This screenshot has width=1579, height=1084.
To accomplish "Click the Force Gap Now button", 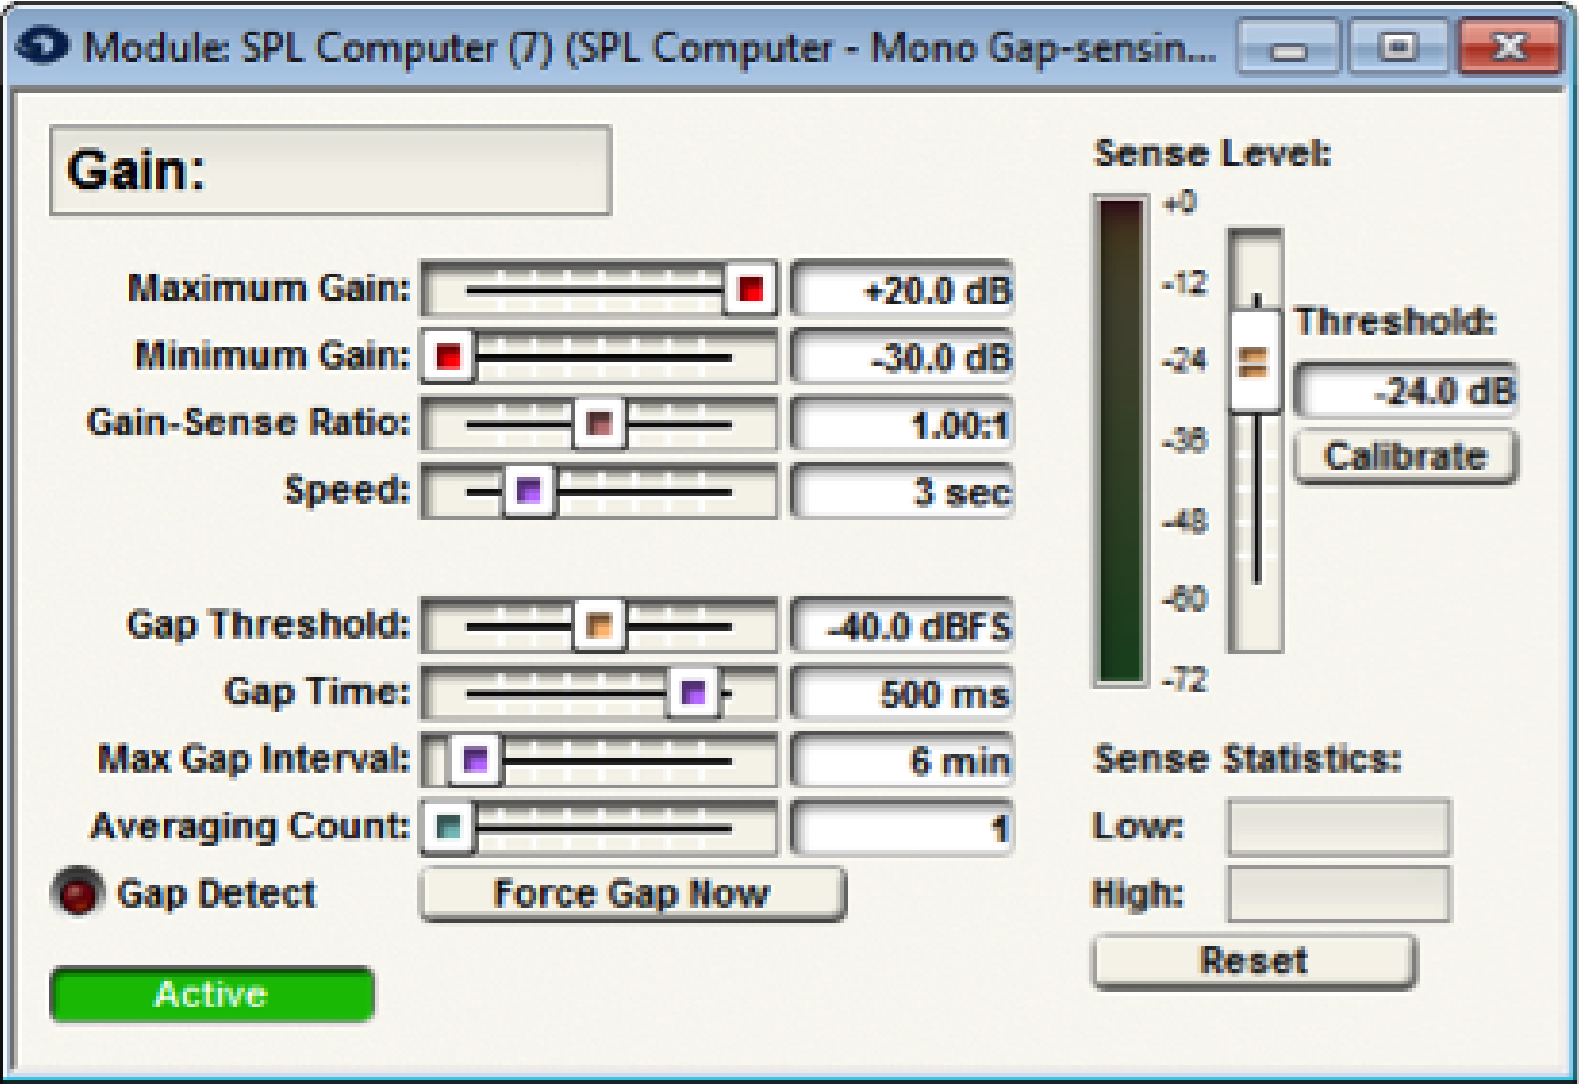I will point(632,893).
